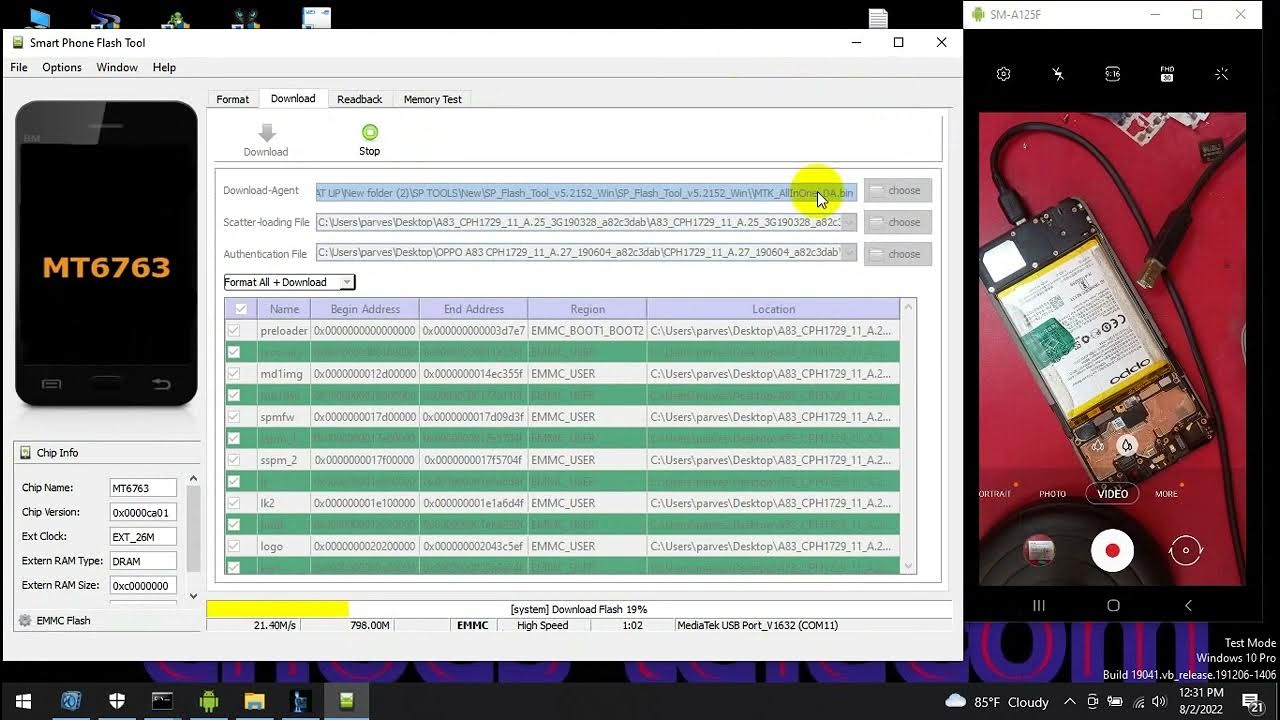This screenshot has width=1280, height=720.
Task: Click choose button for Scatter-loading File
Action: tap(897, 222)
